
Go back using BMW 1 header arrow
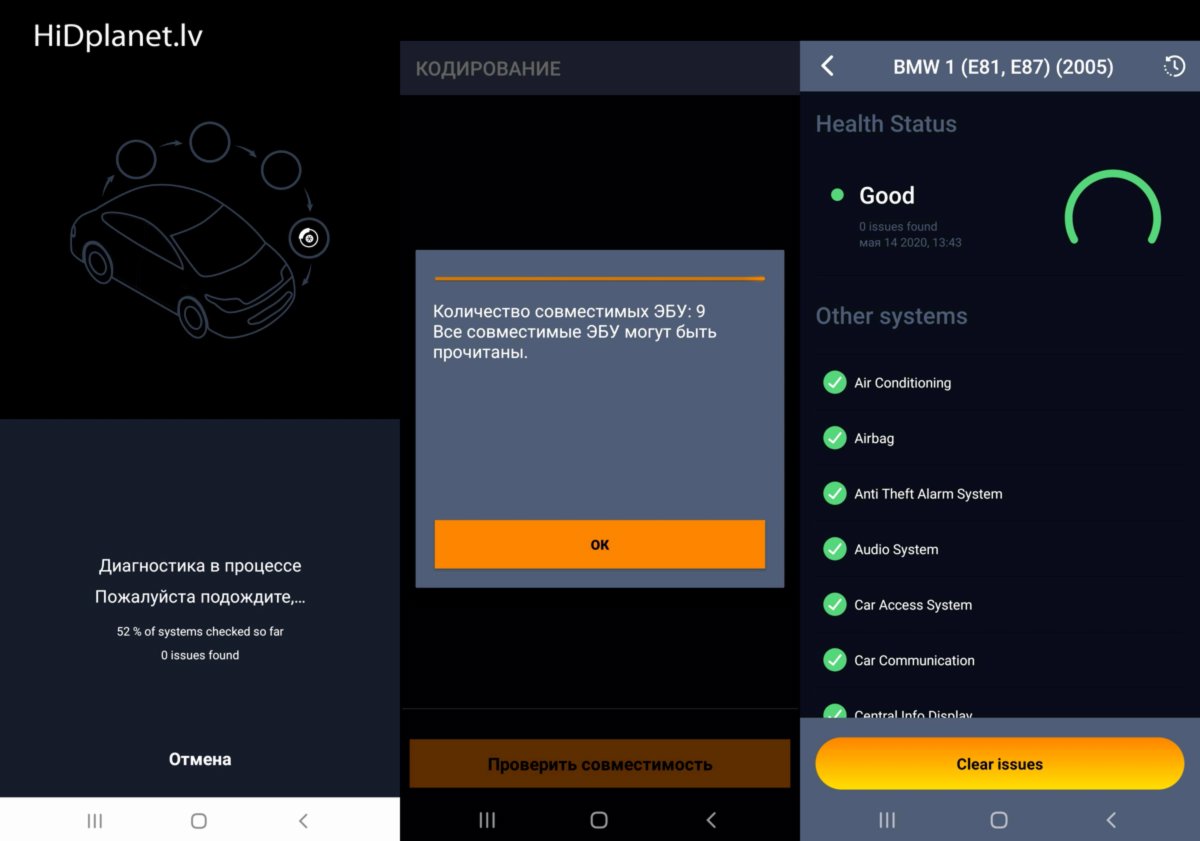tap(827, 67)
